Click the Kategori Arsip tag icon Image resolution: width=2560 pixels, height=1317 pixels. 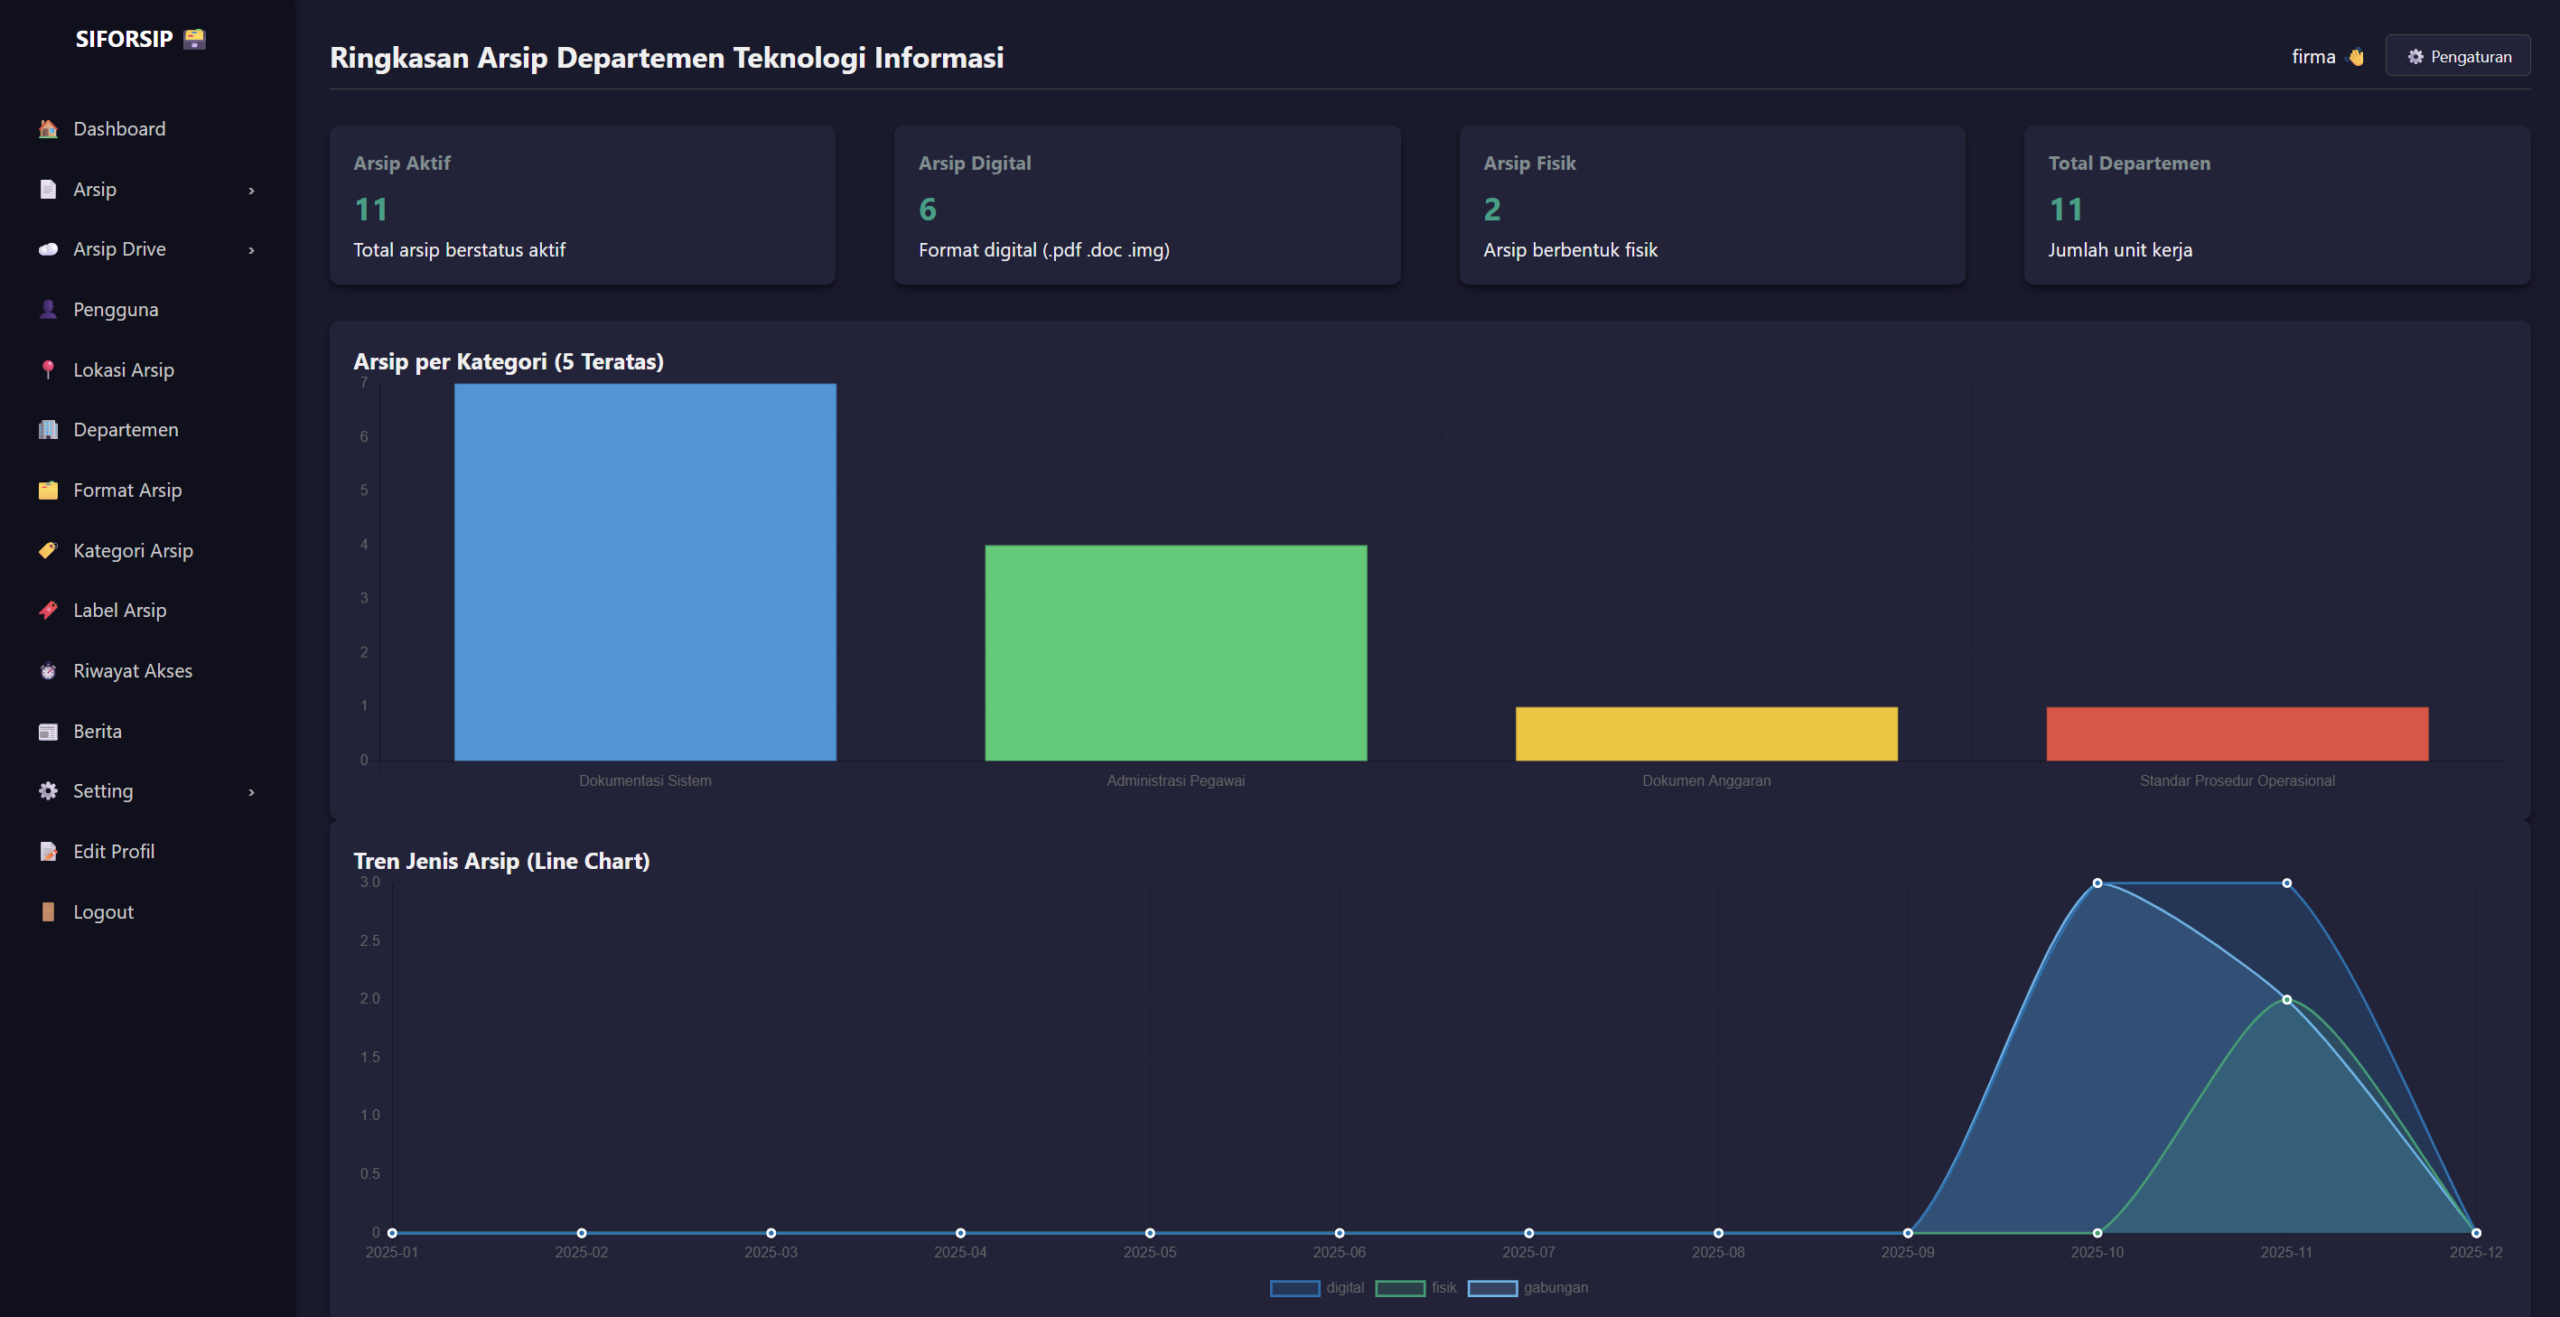(x=47, y=550)
